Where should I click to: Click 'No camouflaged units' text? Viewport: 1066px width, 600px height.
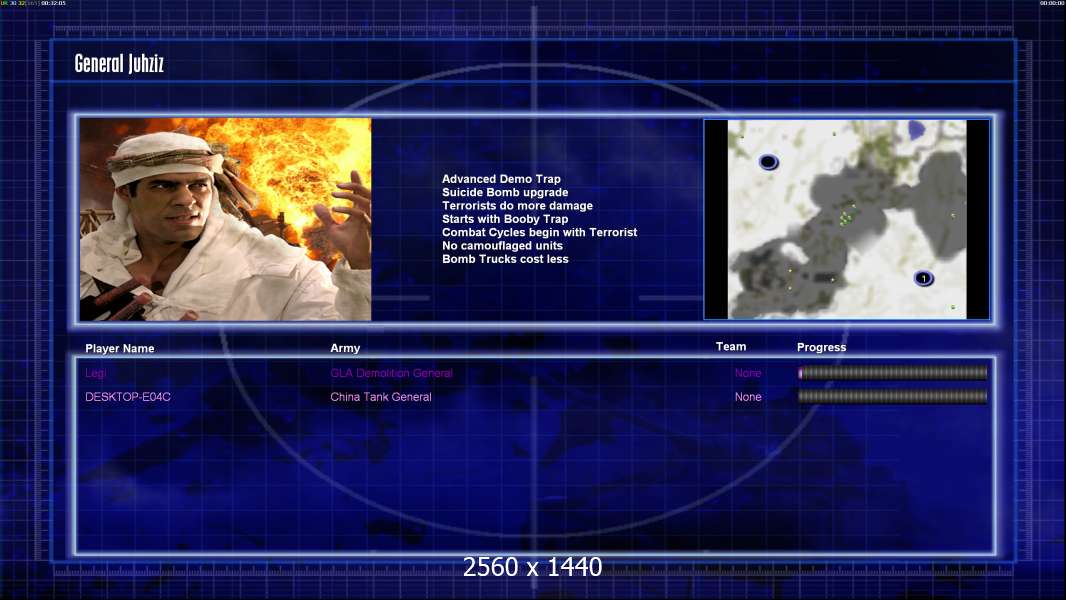tap(502, 245)
